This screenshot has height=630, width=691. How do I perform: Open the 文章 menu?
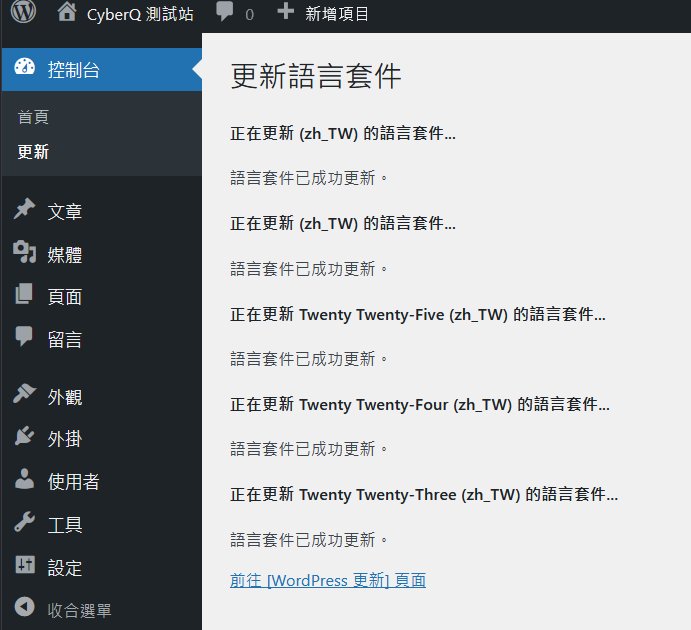point(65,212)
